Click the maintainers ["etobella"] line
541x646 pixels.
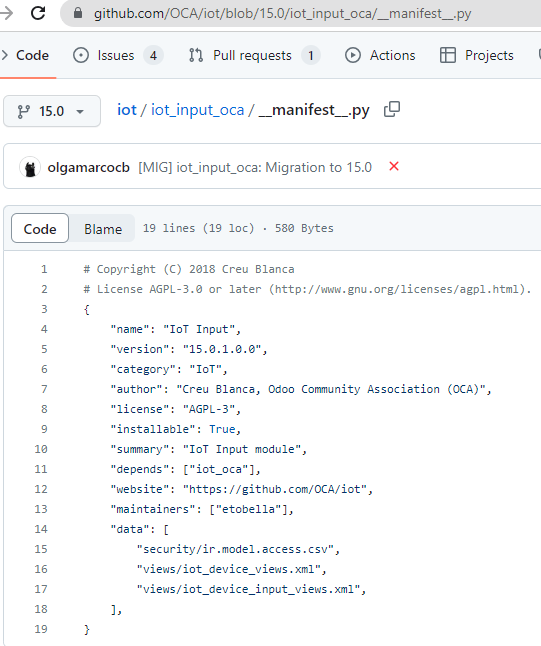(x=202, y=509)
